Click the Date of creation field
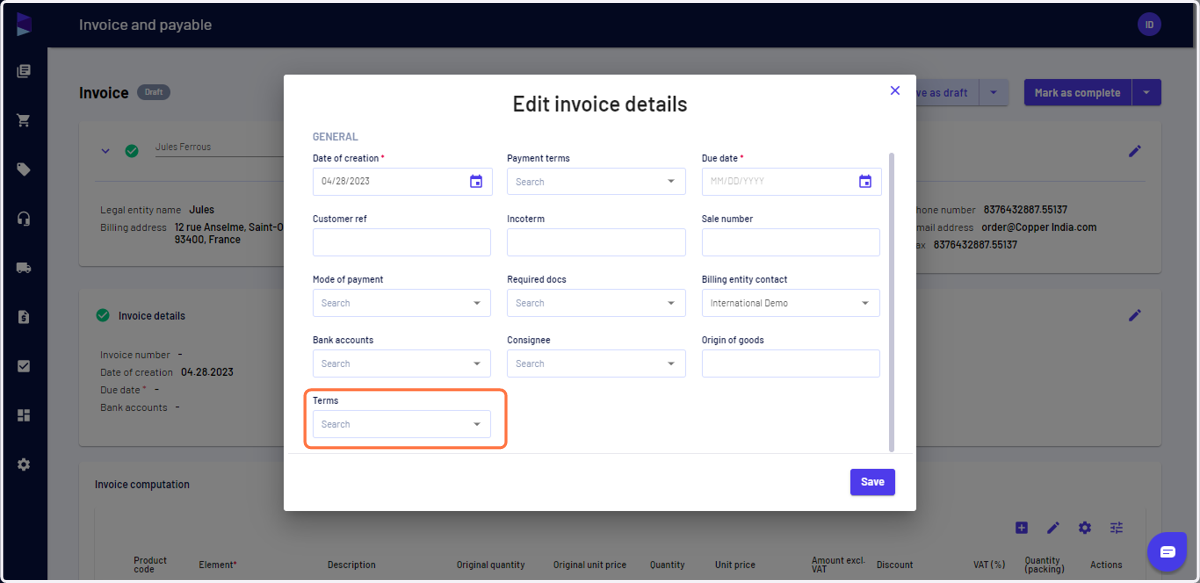1200x583 pixels. (x=402, y=181)
